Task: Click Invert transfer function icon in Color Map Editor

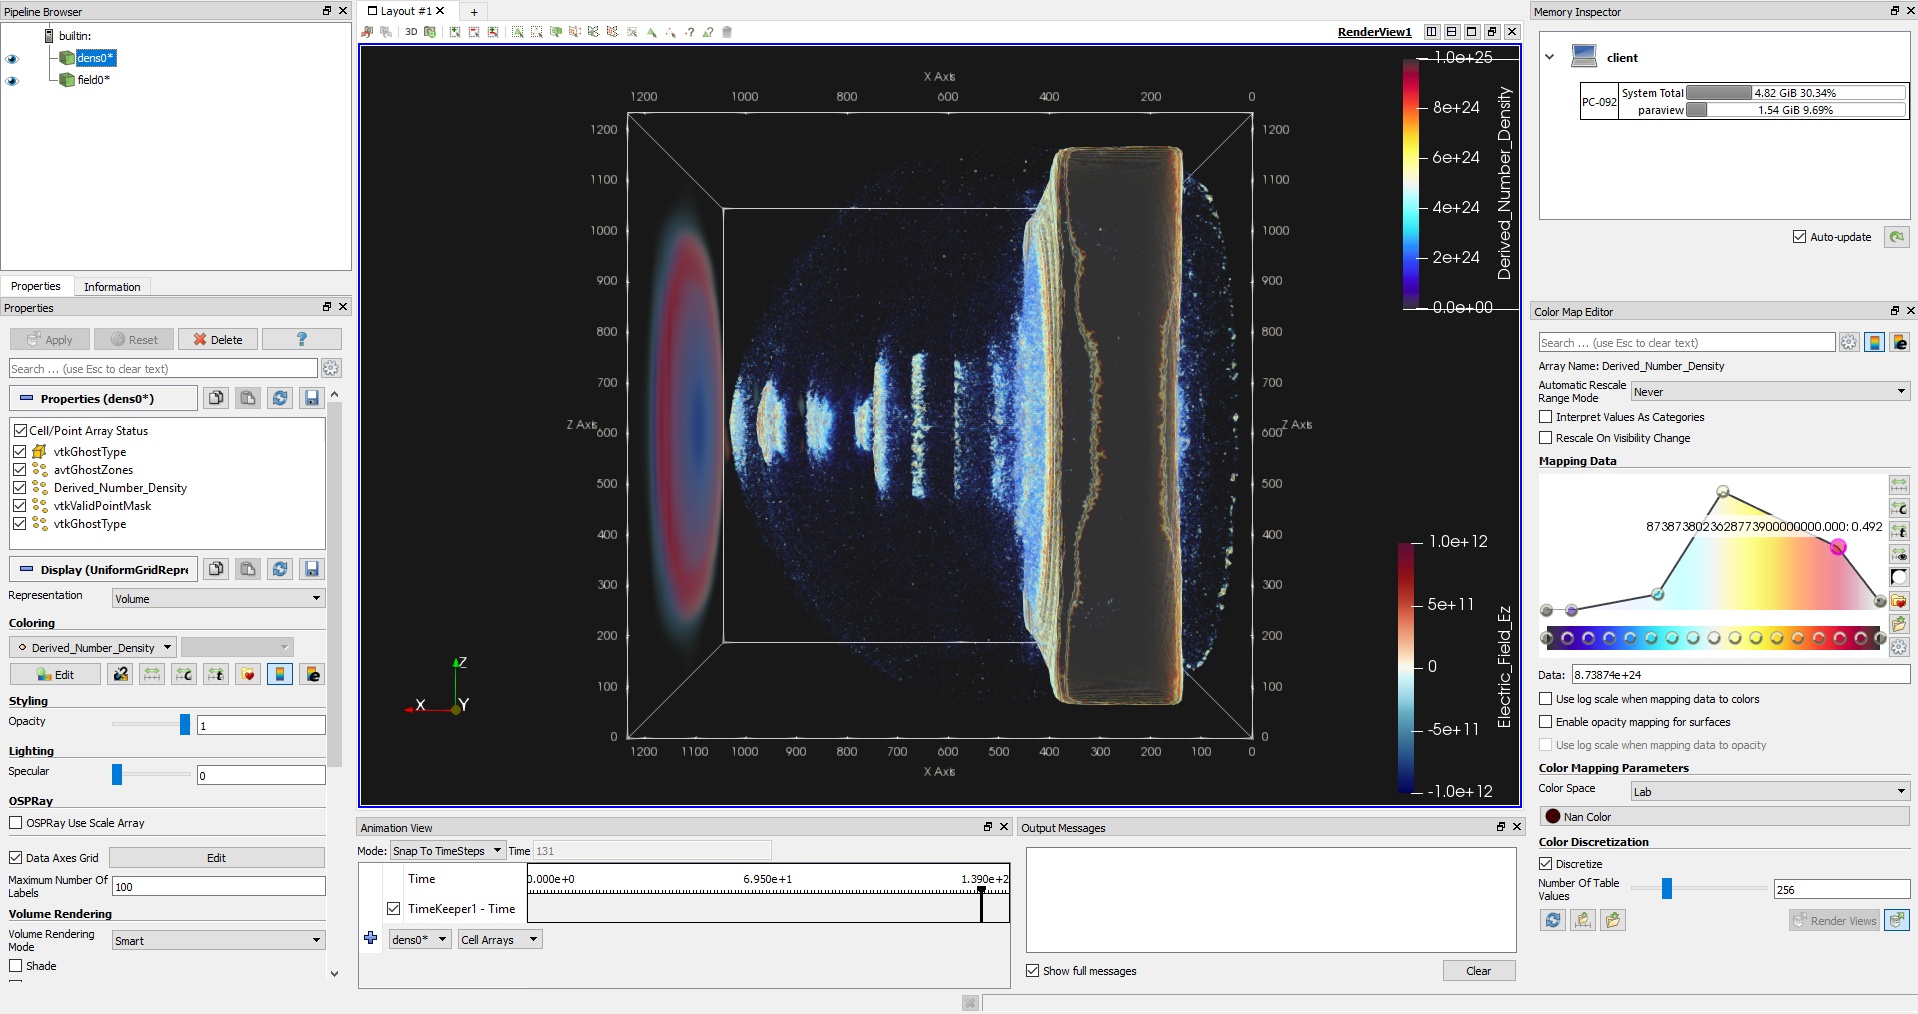Action: (1899, 577)
